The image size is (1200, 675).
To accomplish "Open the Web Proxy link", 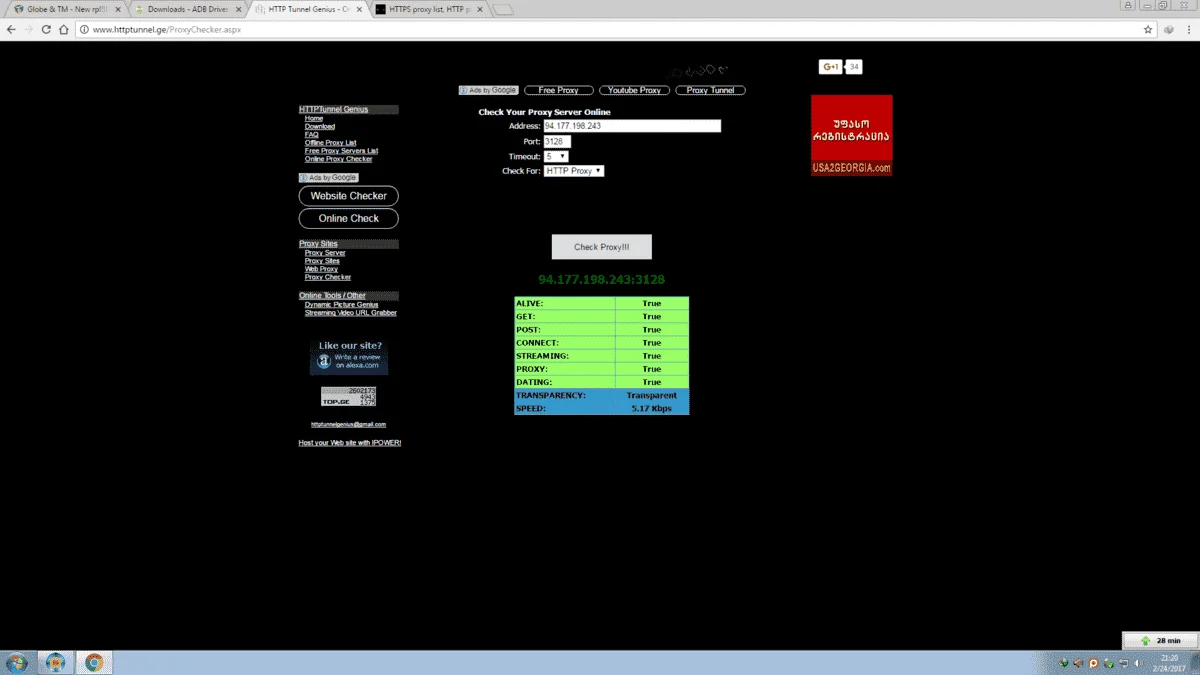I will (321, 269).
